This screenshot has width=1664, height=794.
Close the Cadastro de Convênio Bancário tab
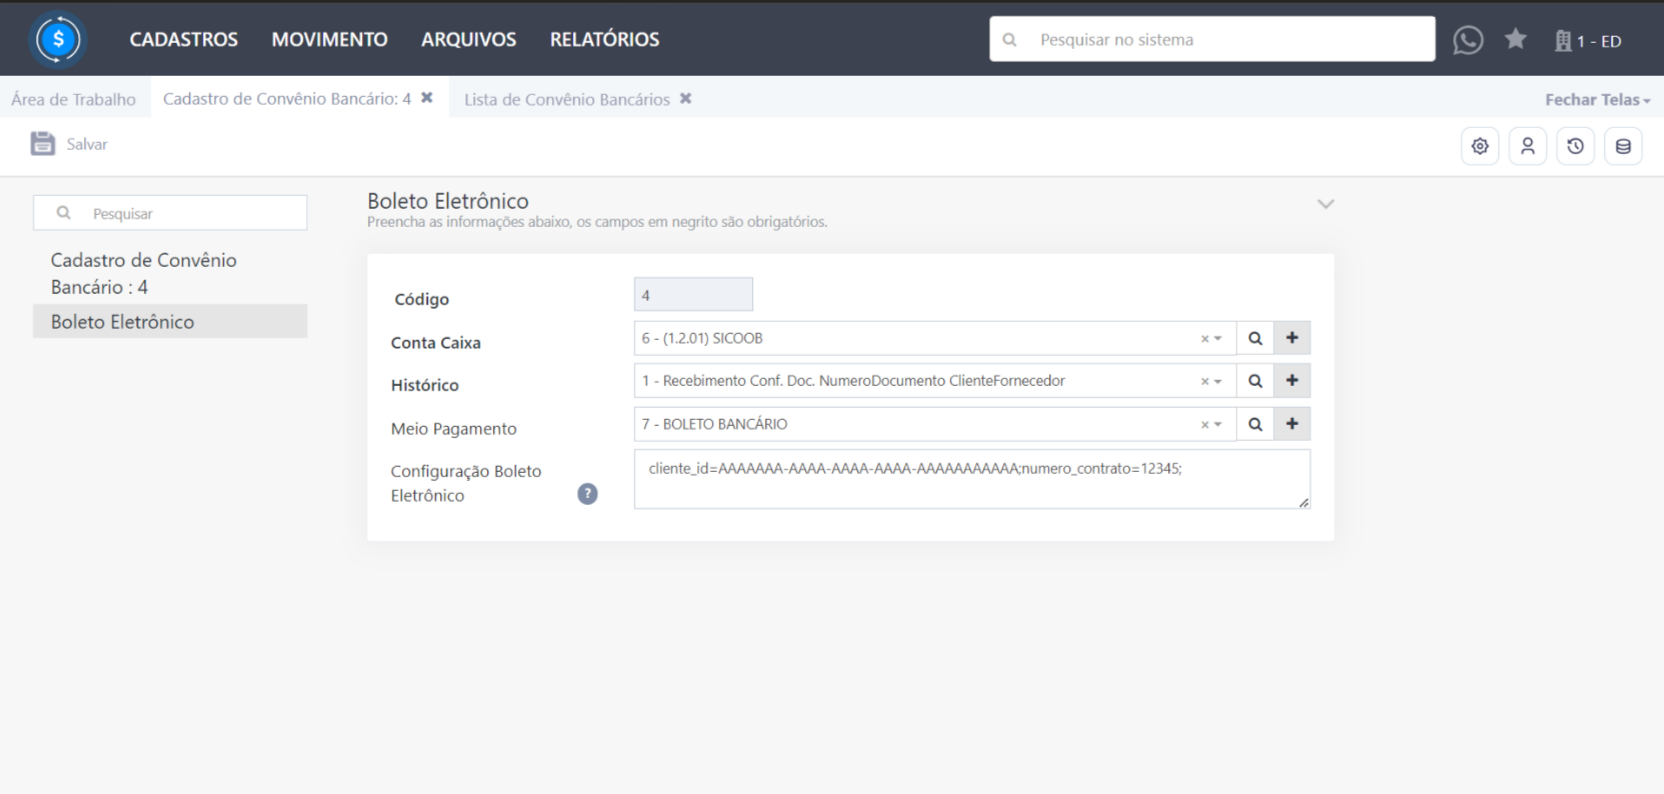[x=427, y=98]
